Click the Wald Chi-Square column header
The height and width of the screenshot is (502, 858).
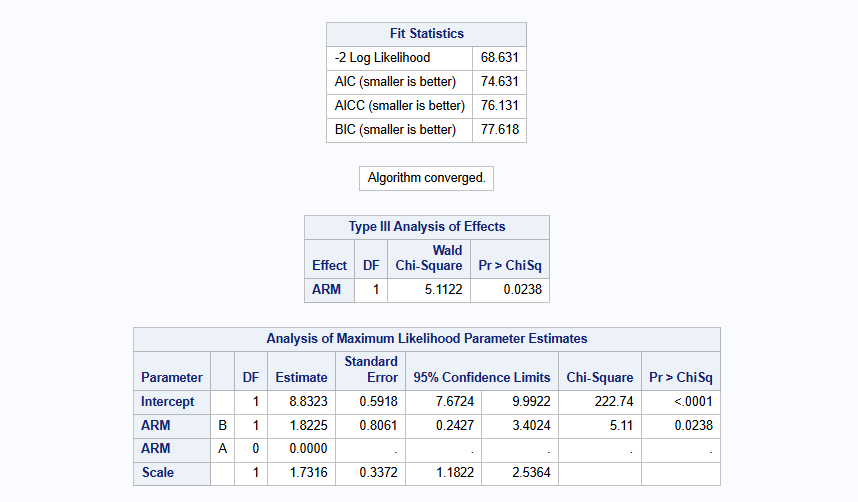pyautogui.click(x=427, y=258)
